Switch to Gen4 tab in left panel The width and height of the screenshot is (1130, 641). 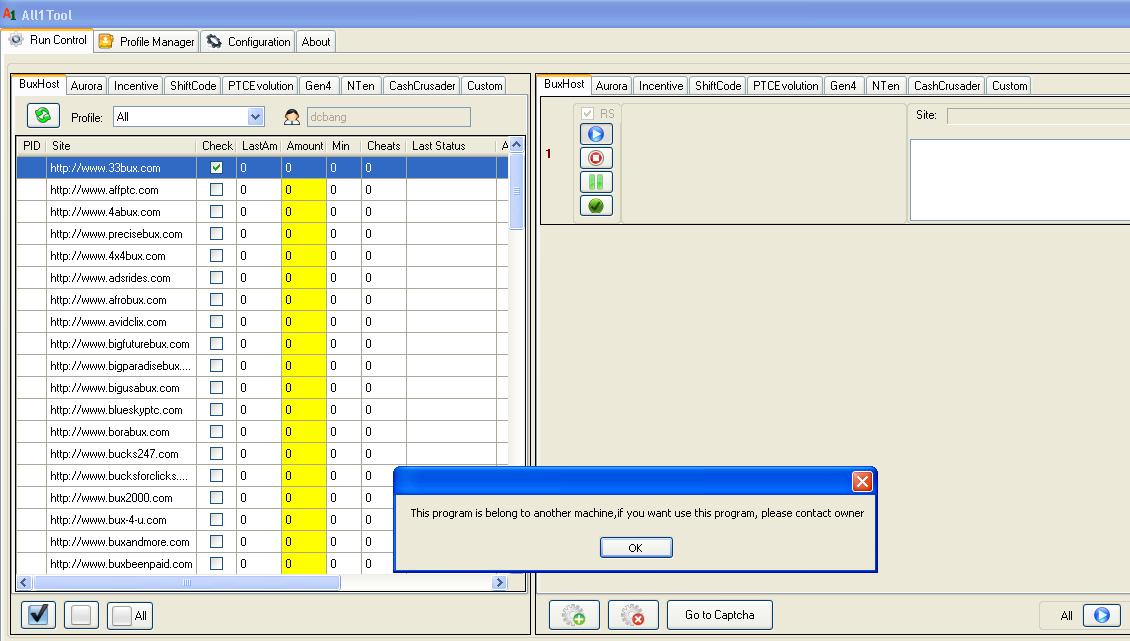pos(318,86)
